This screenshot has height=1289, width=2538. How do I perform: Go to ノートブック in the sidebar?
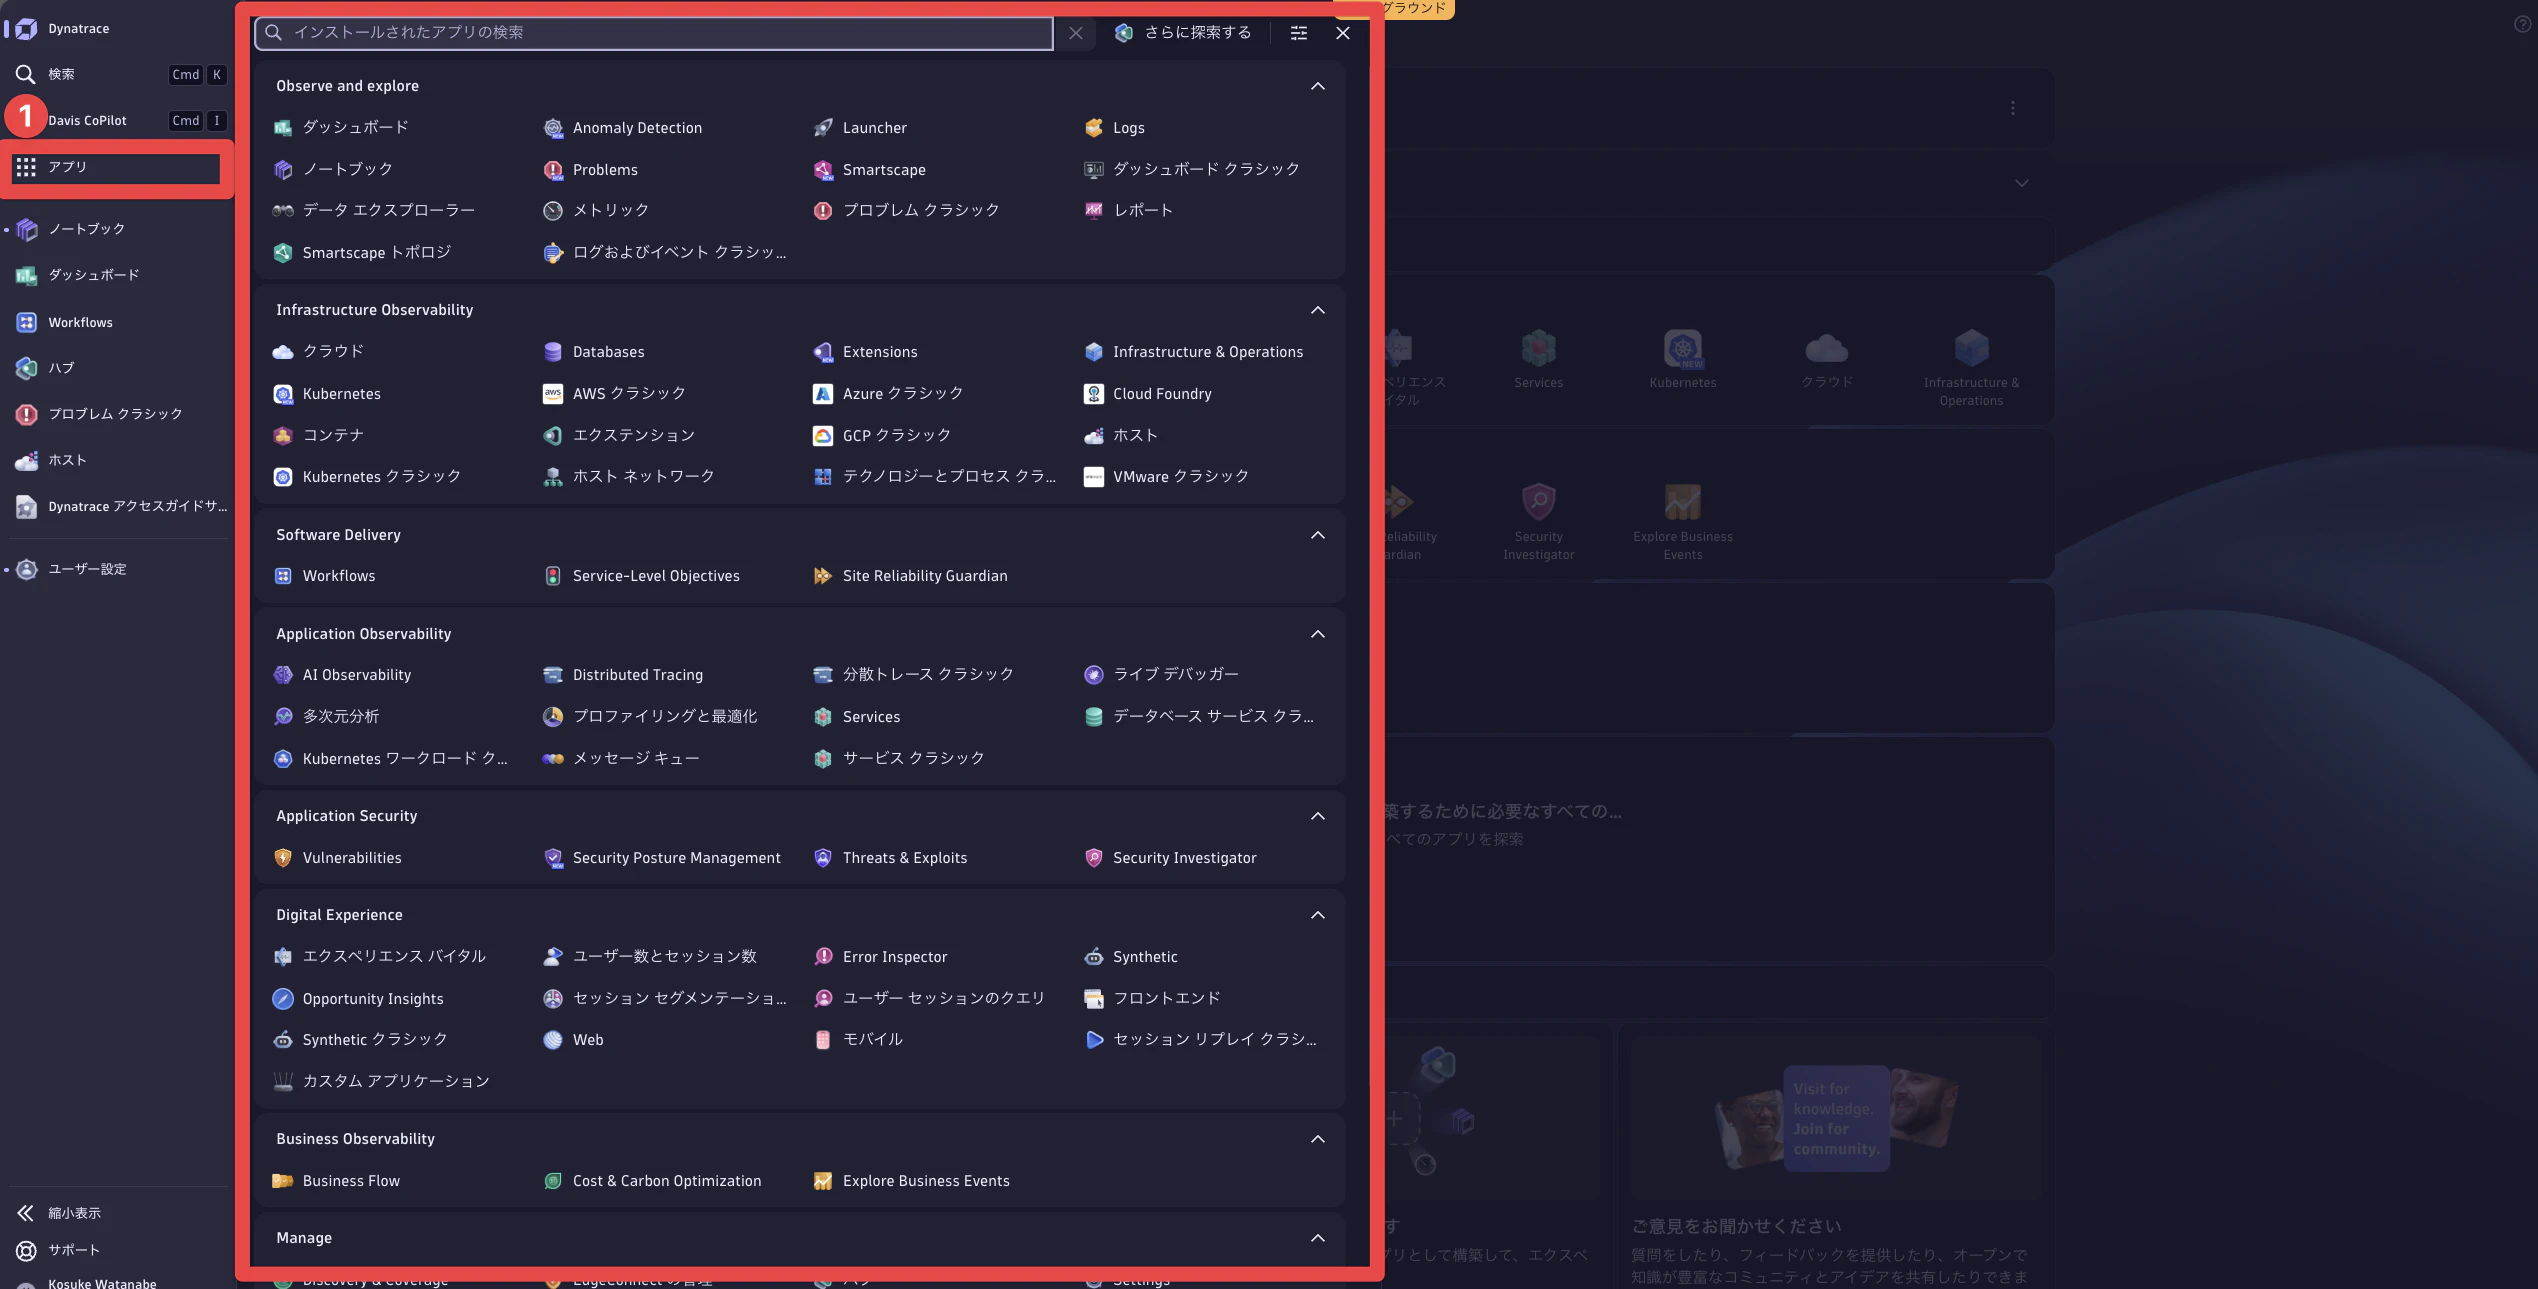click(118, 230)
